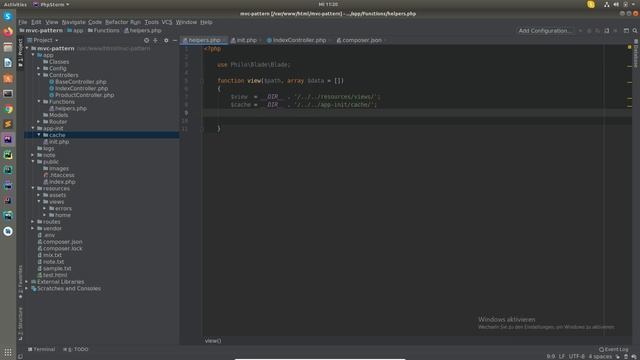The height and width of the screenshot is (360, 640).
Task: Open the Favorites tool window strip
Action: 20,282
